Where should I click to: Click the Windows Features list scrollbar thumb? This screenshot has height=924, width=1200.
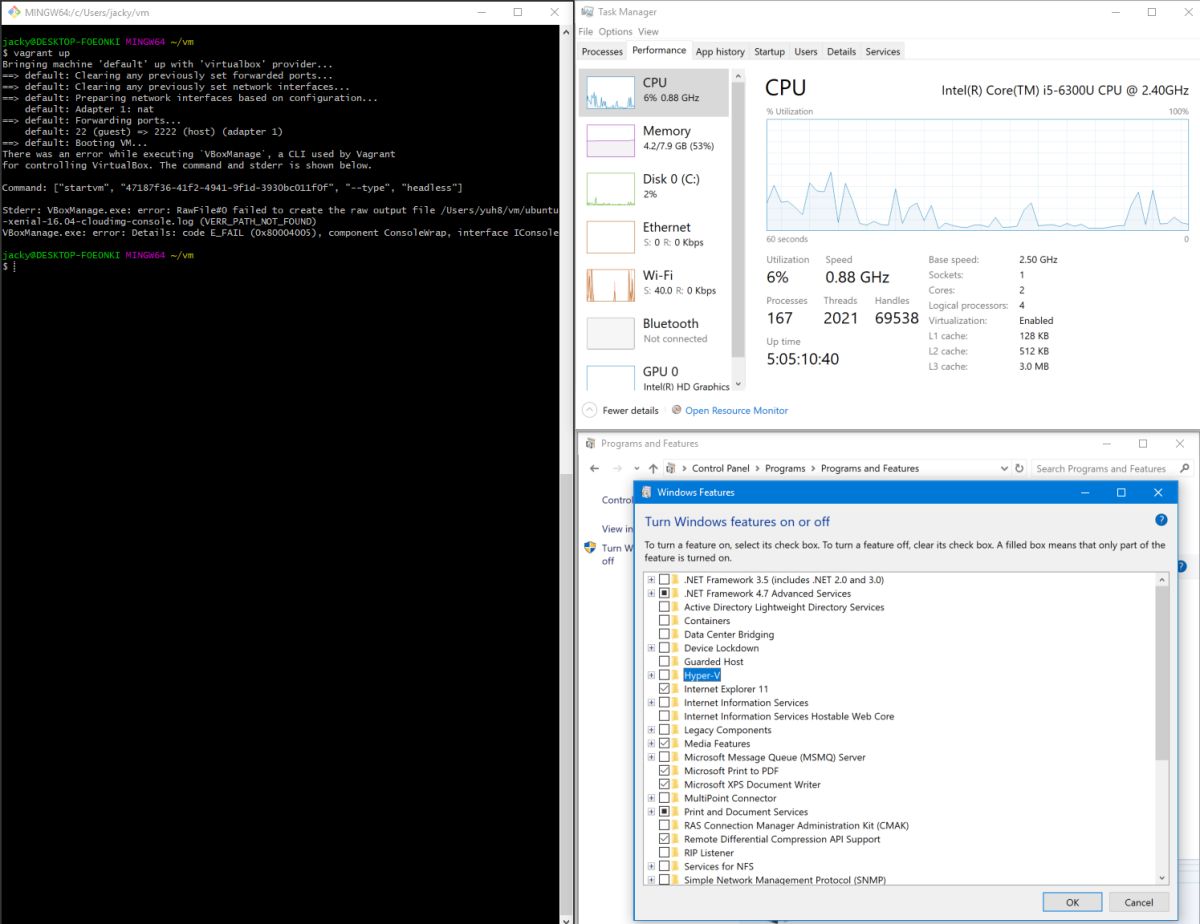(x=1161, y=672)
